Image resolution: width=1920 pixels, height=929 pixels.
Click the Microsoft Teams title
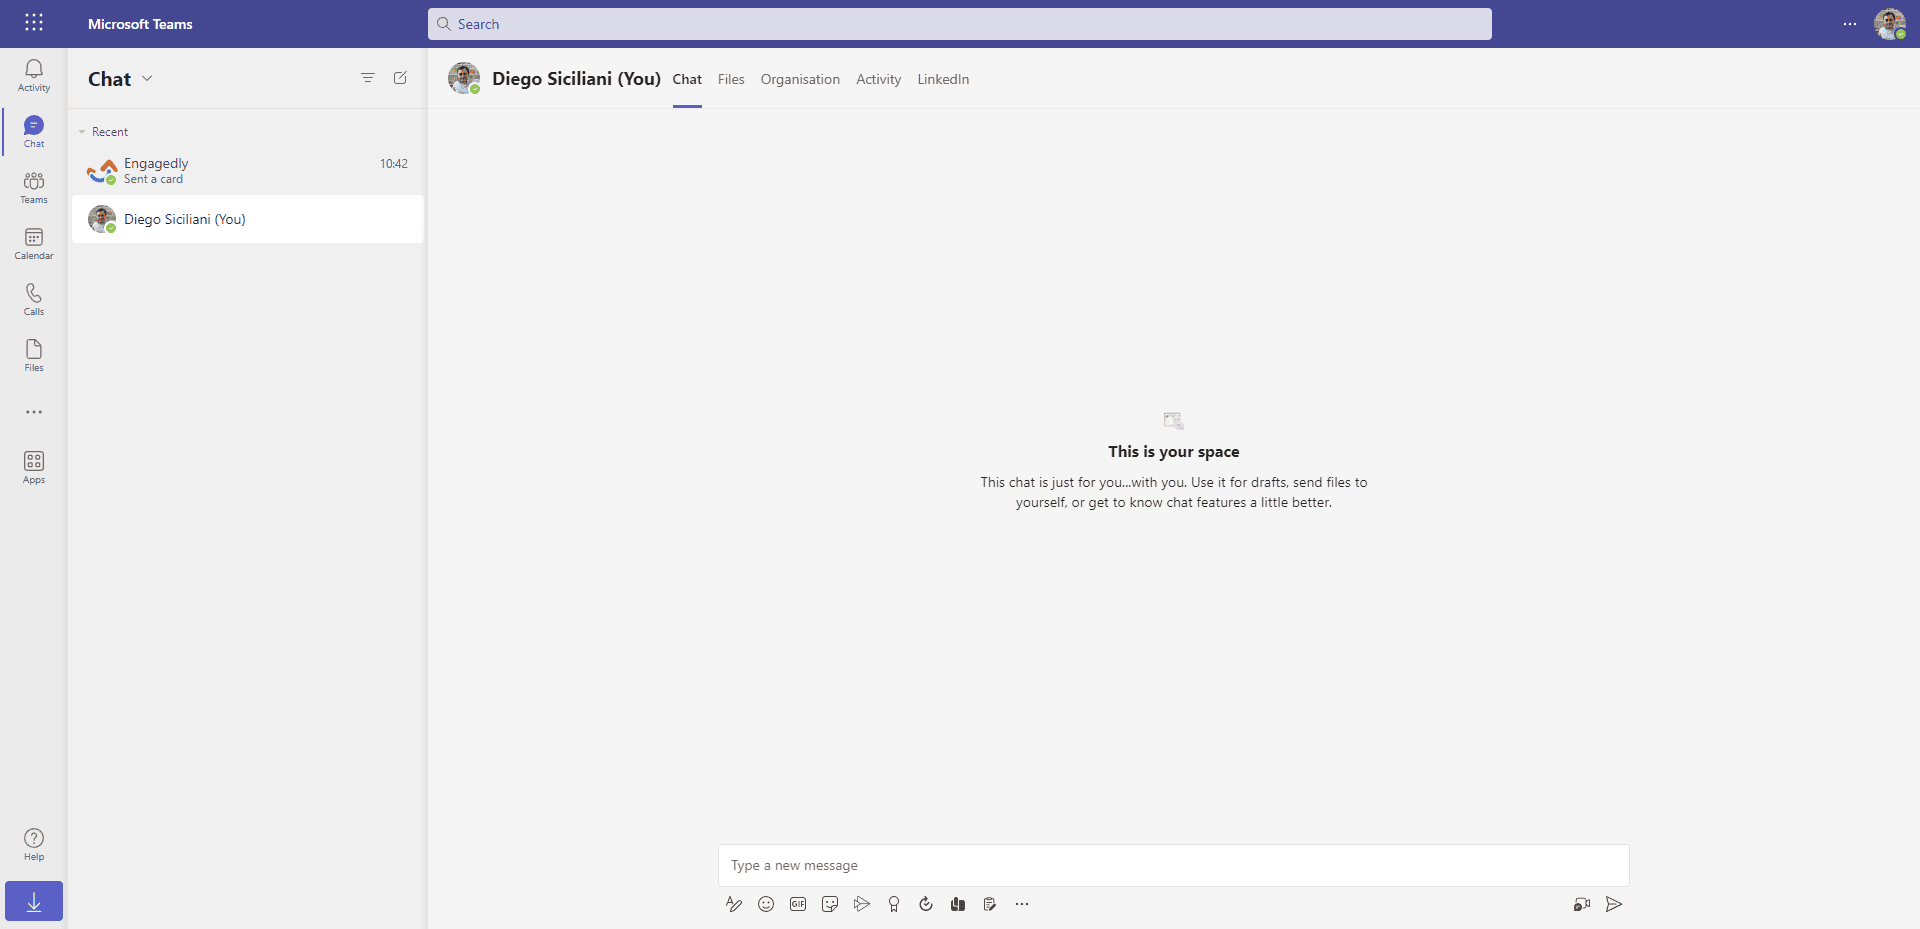tap(140, 24)
